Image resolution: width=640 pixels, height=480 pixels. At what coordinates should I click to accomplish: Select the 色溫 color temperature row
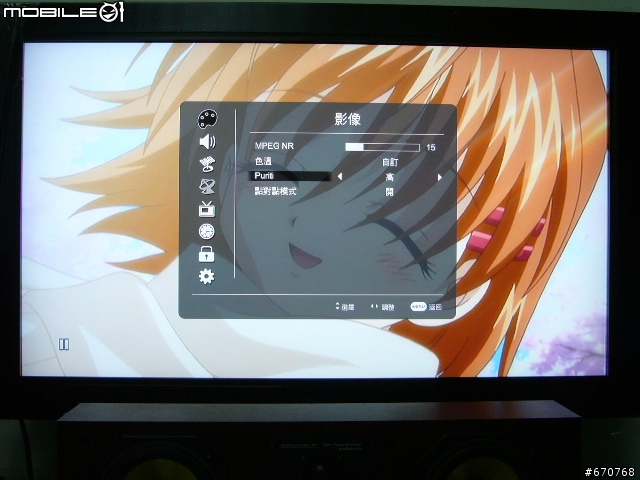click(346, 162)
